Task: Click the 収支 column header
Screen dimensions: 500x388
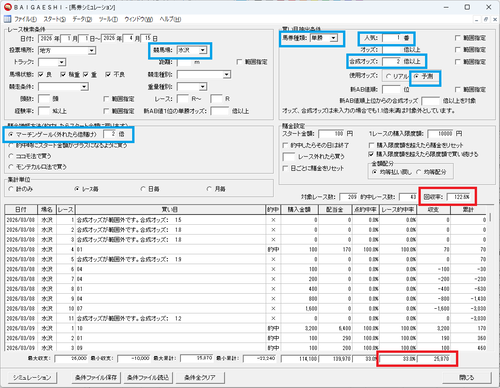Action: [x=433, y=210]
